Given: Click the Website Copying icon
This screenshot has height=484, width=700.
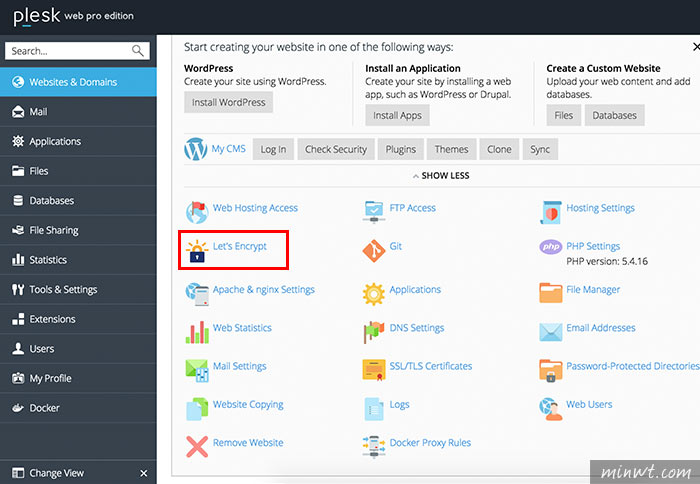Looking at the screenshot, I should coord(197,409).
